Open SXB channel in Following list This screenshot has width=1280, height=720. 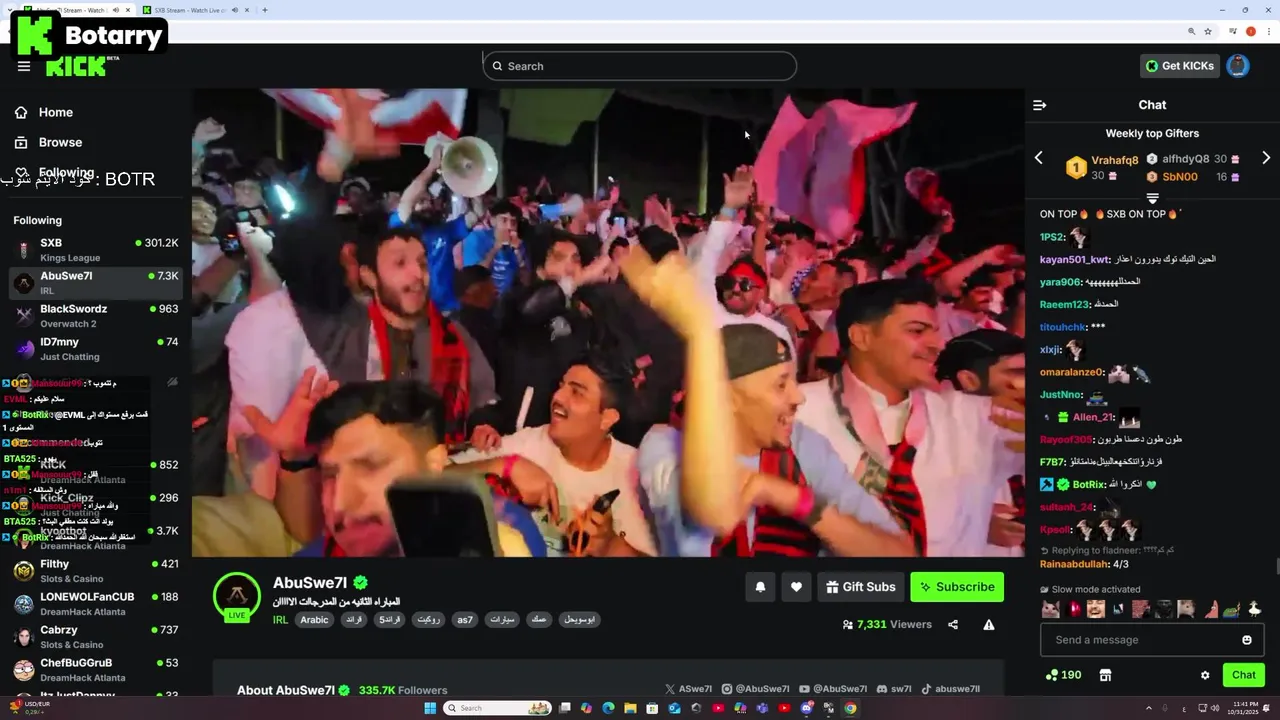point(95,250)
